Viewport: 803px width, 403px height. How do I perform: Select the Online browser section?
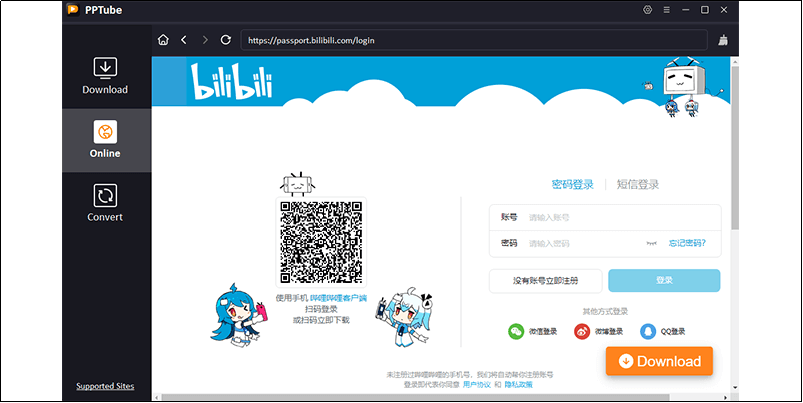105,140
